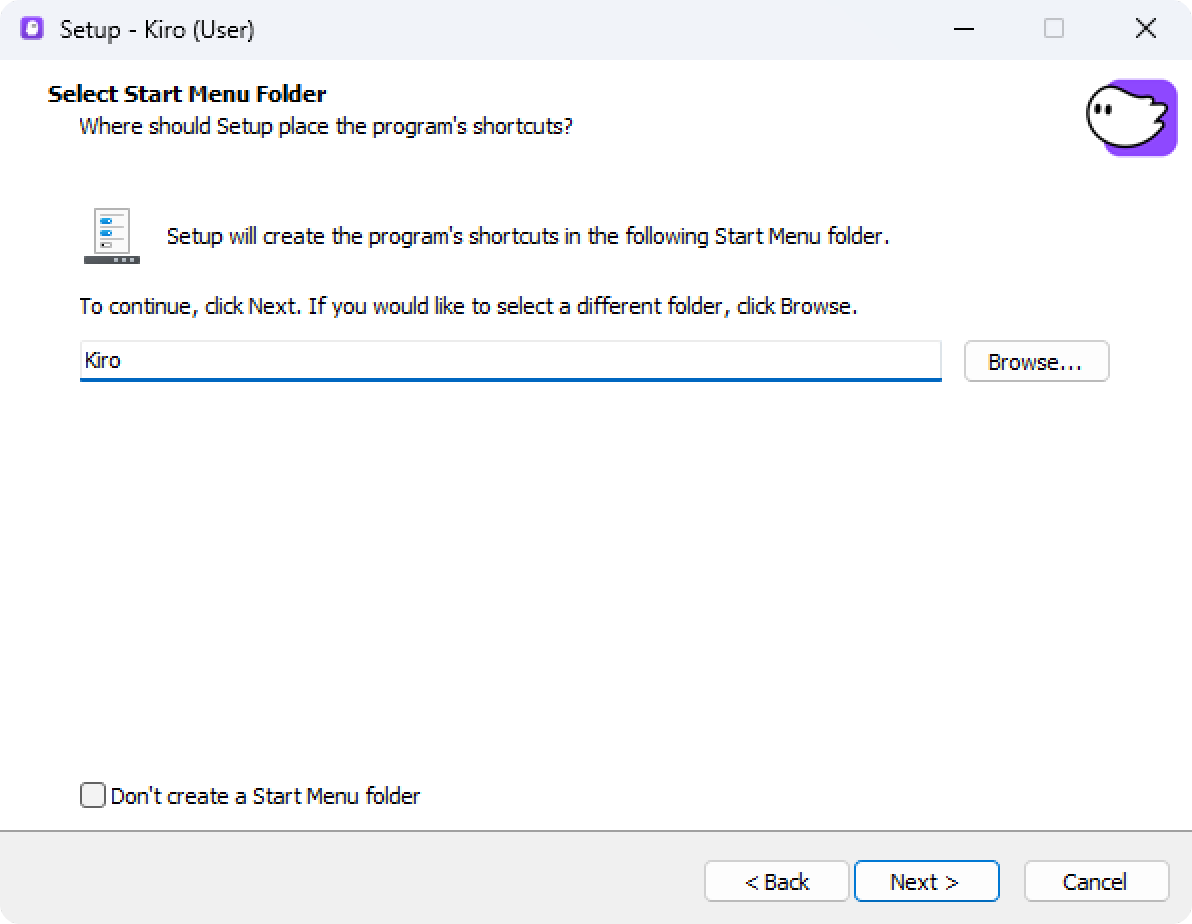Image resolution: width=1192 pixels, height=924 pixels.
Task: Click 'Where should Setup place the program's shortcuts?' text
Action: (325, 126)
